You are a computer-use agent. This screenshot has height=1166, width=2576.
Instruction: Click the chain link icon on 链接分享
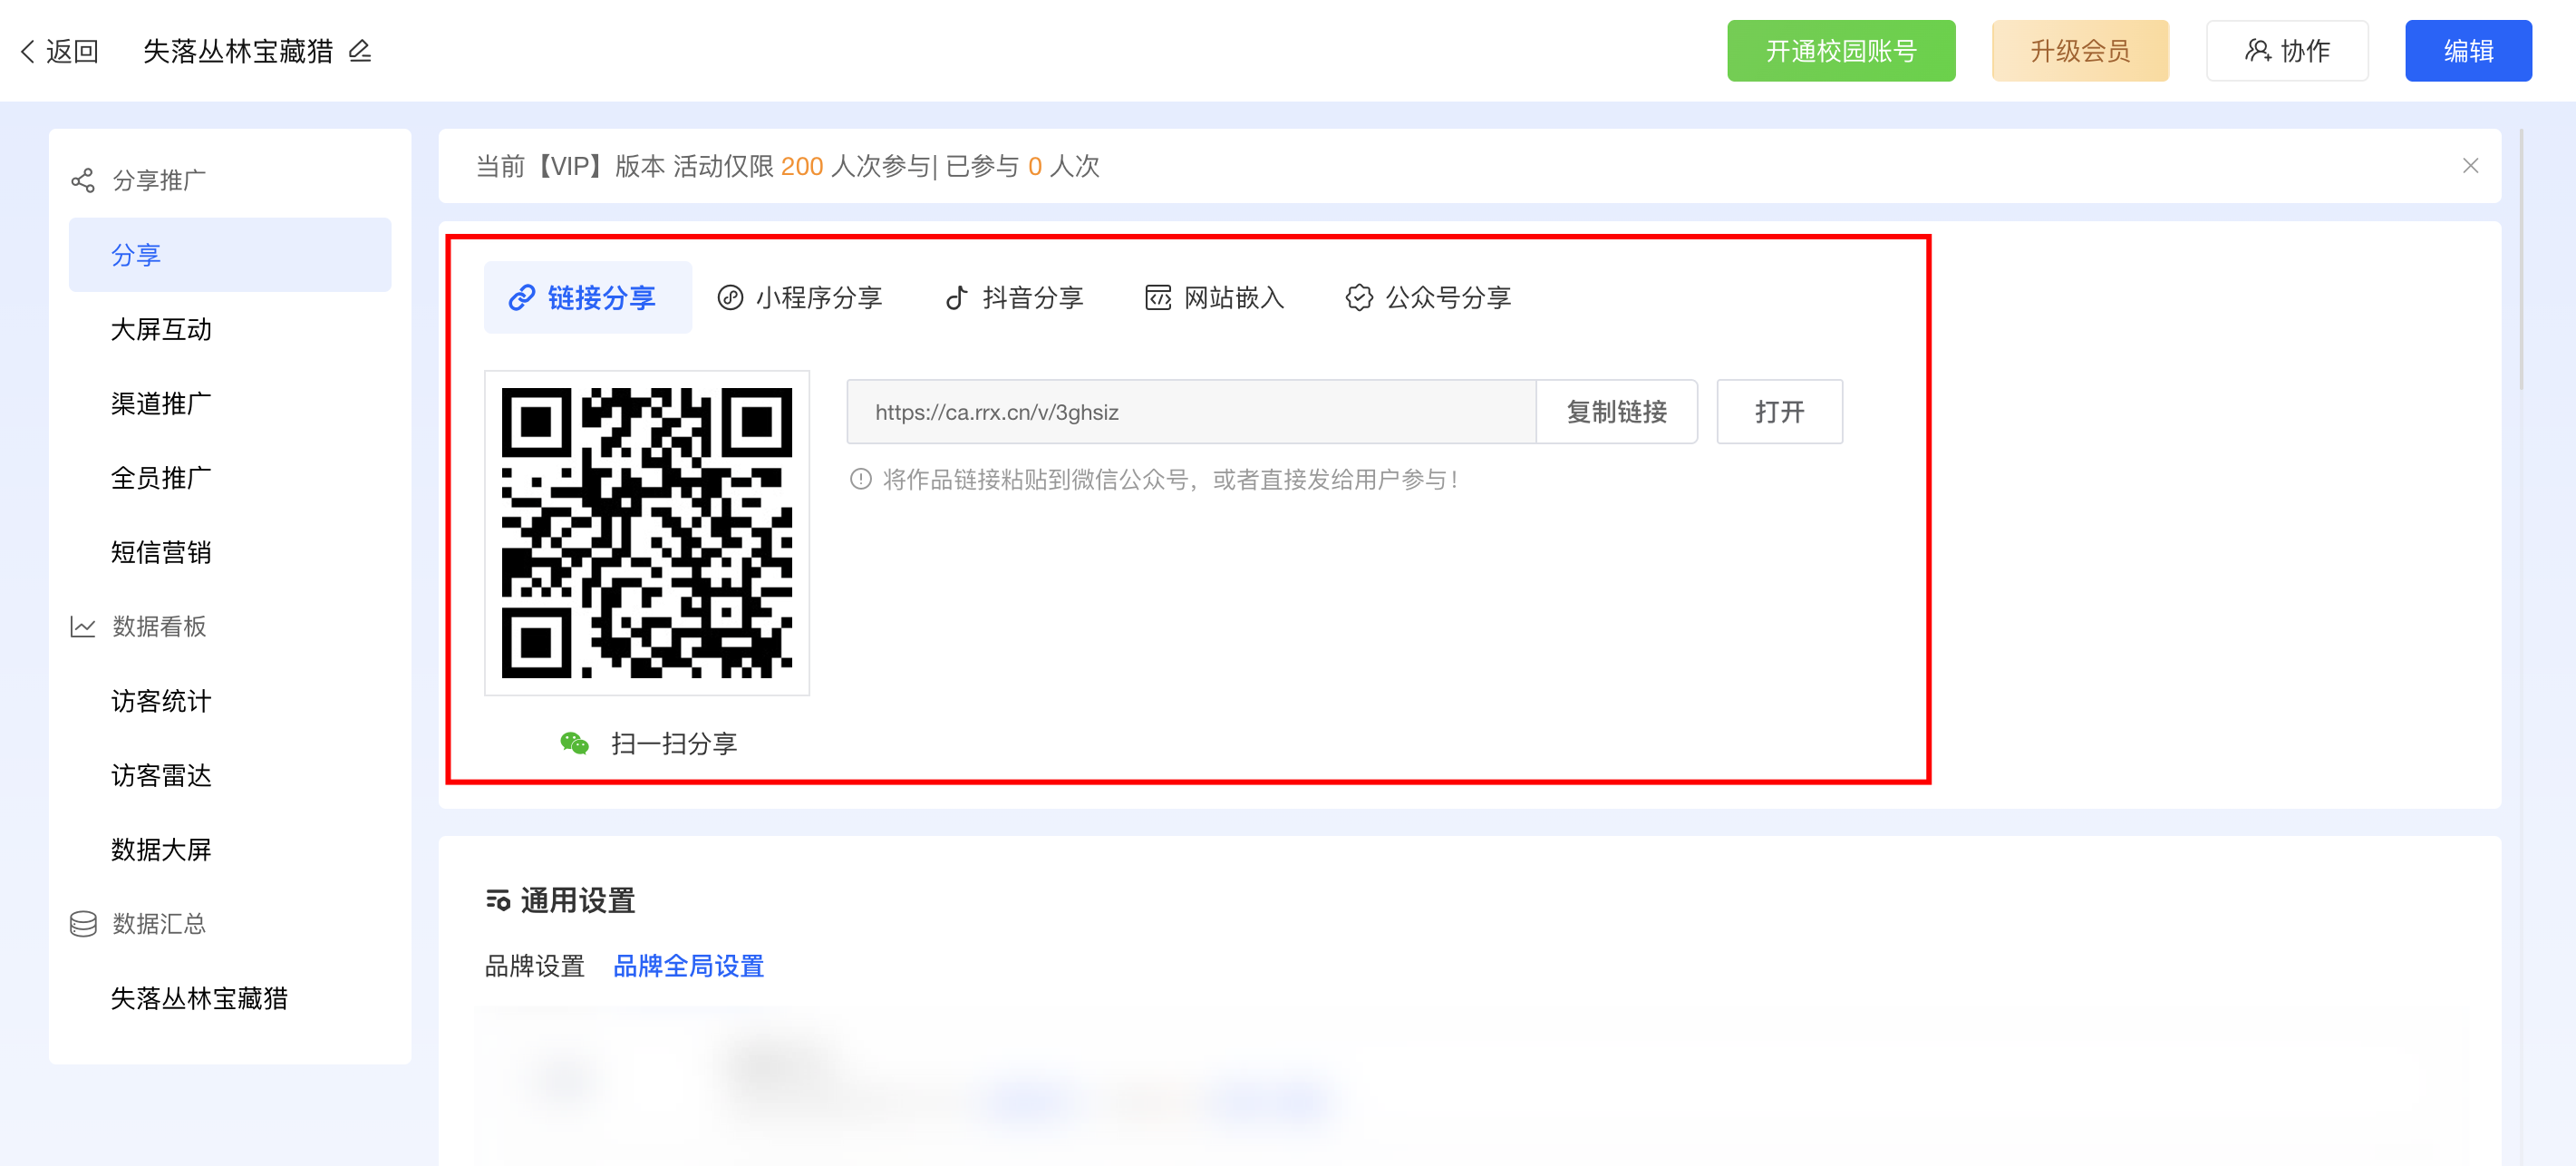click(x=522, y=298)
